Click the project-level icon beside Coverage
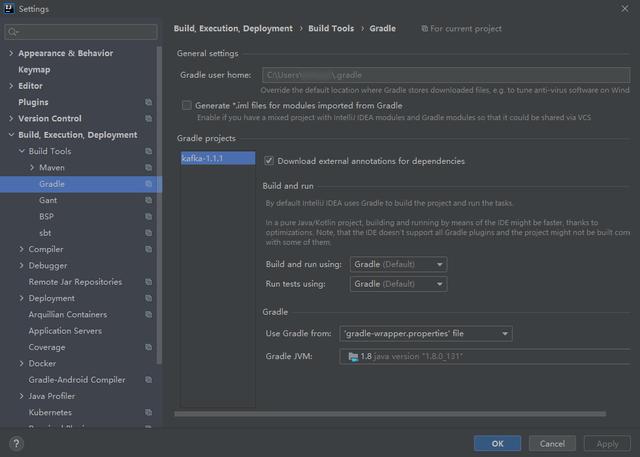 (x=149, y=347)
